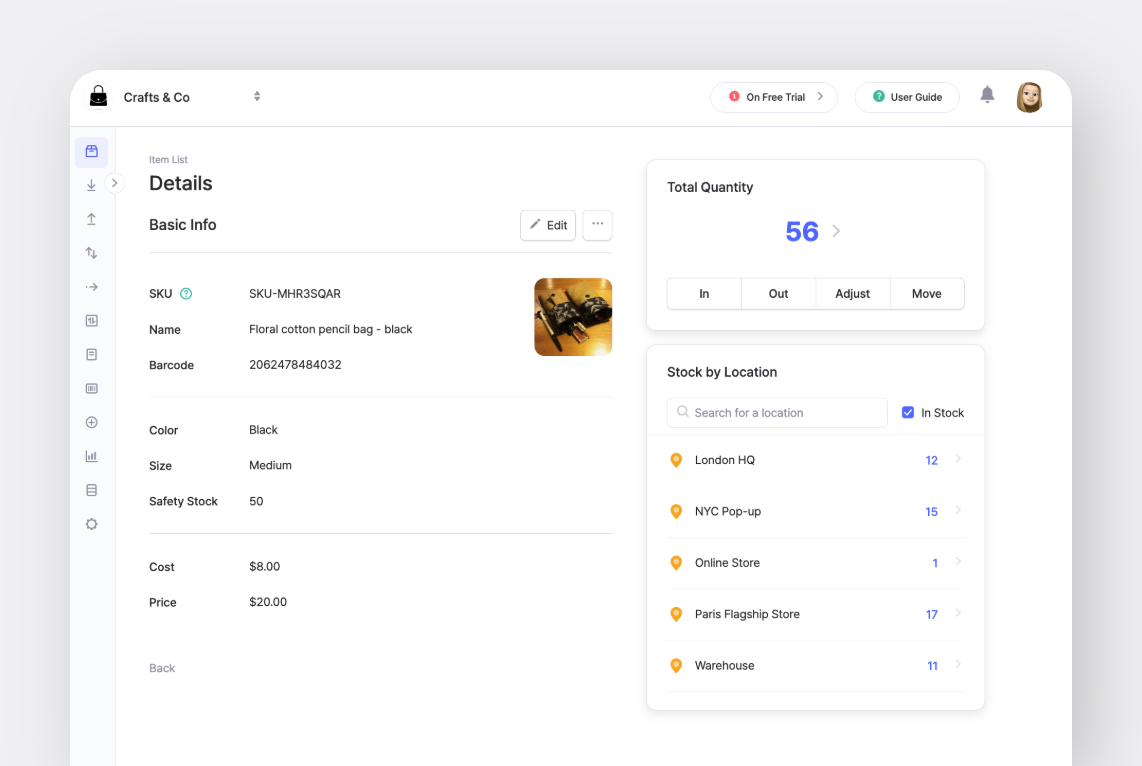The height and width of the screenshot is (766, 1142).
Task: Select the Move stock action tab
Action: [927, 293]
